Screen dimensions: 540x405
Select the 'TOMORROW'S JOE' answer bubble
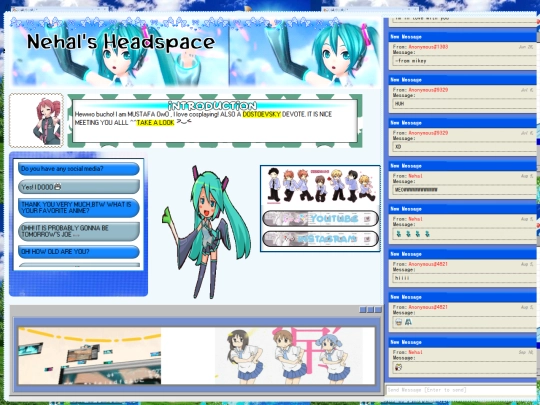(79, 231)
